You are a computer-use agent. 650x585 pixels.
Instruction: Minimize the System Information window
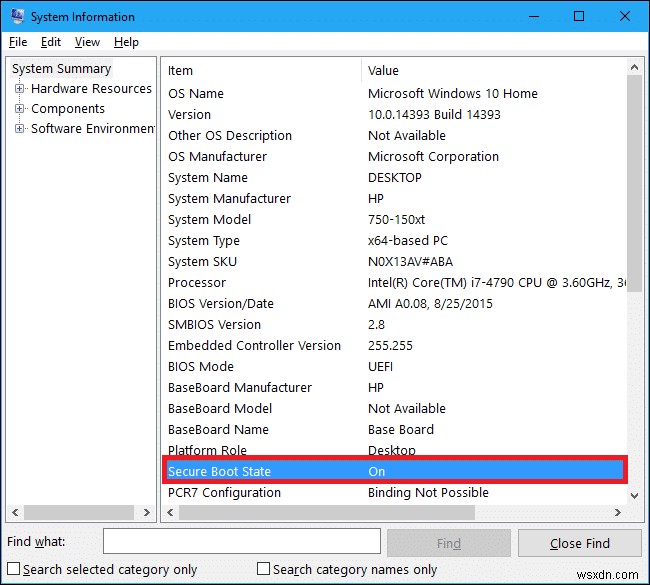(x=534, y=17)
